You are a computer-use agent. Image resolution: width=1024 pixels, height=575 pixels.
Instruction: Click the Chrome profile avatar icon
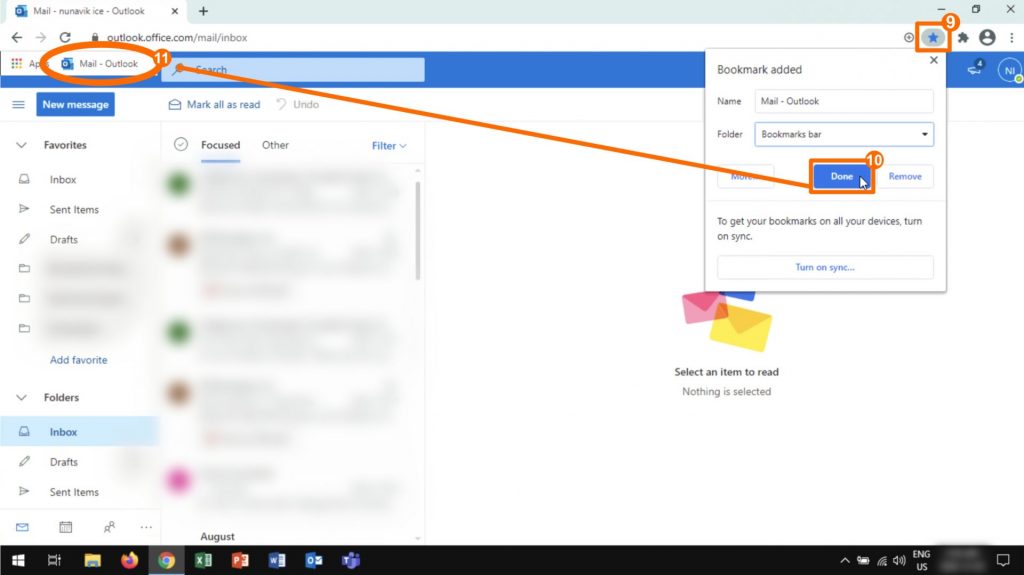pos(987,38)
